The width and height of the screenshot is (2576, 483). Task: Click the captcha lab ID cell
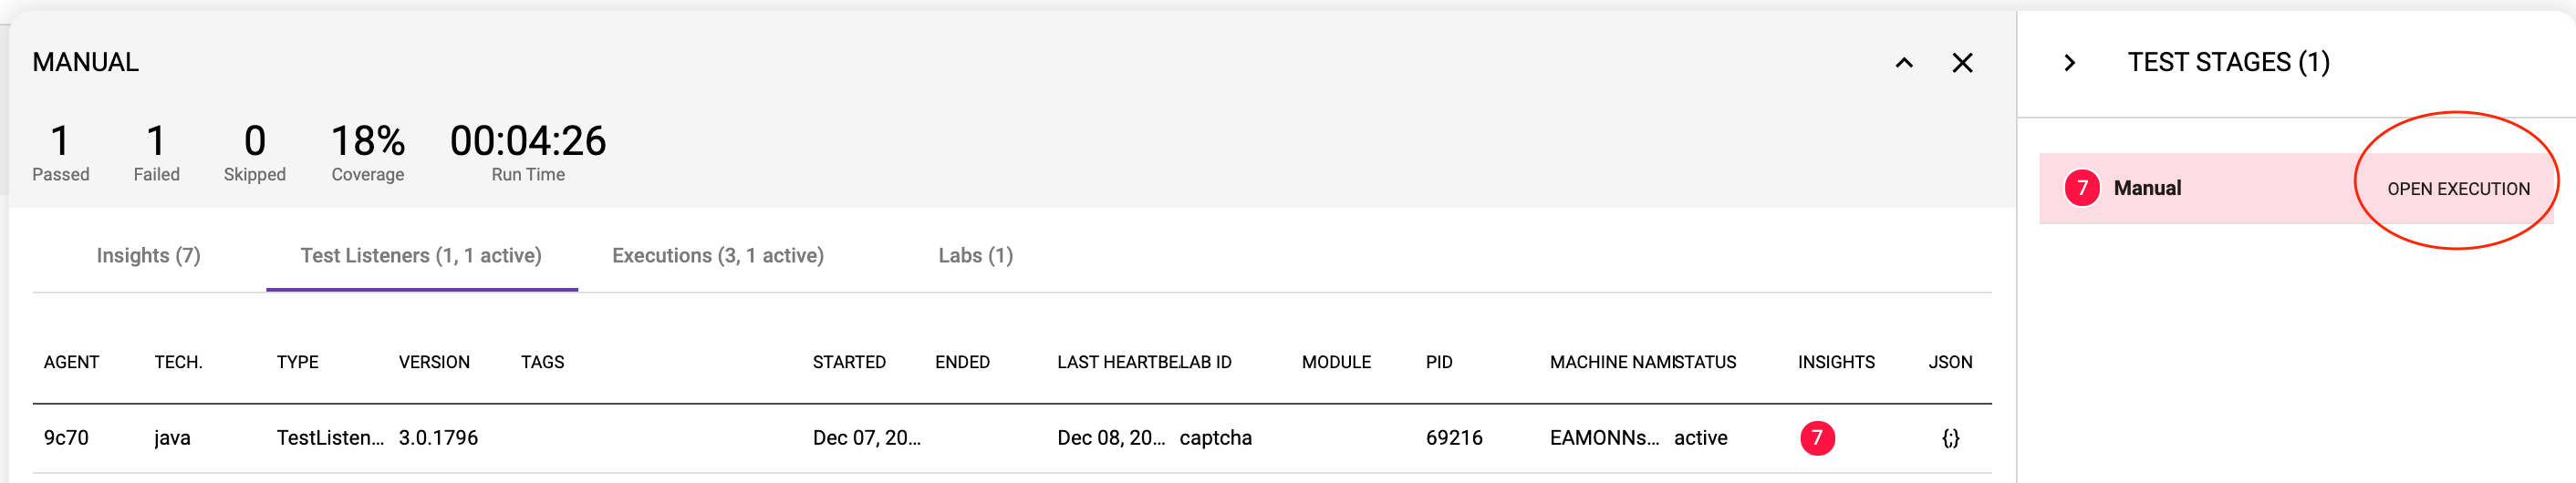[x=1215, y=438]
